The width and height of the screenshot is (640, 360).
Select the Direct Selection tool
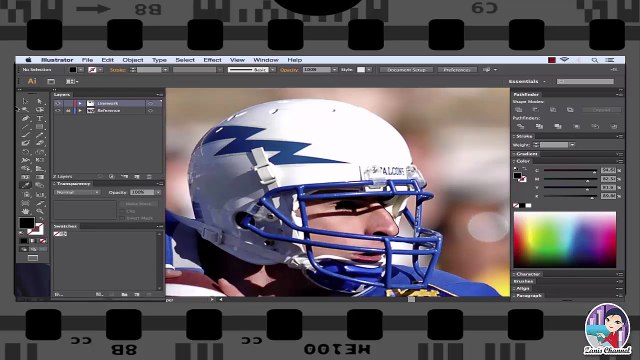40,101
